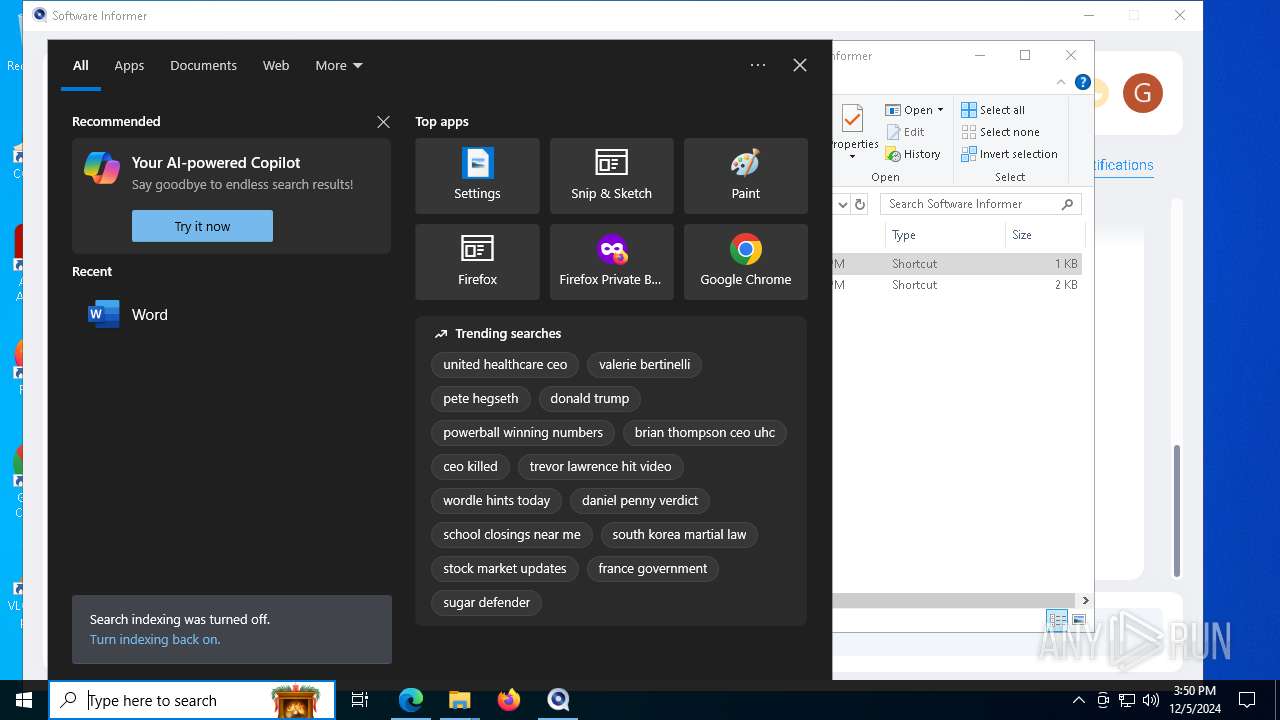Screen dimensions: 1280x720
Task: Click Select none in the ribbon
Action: point(1000,132)
